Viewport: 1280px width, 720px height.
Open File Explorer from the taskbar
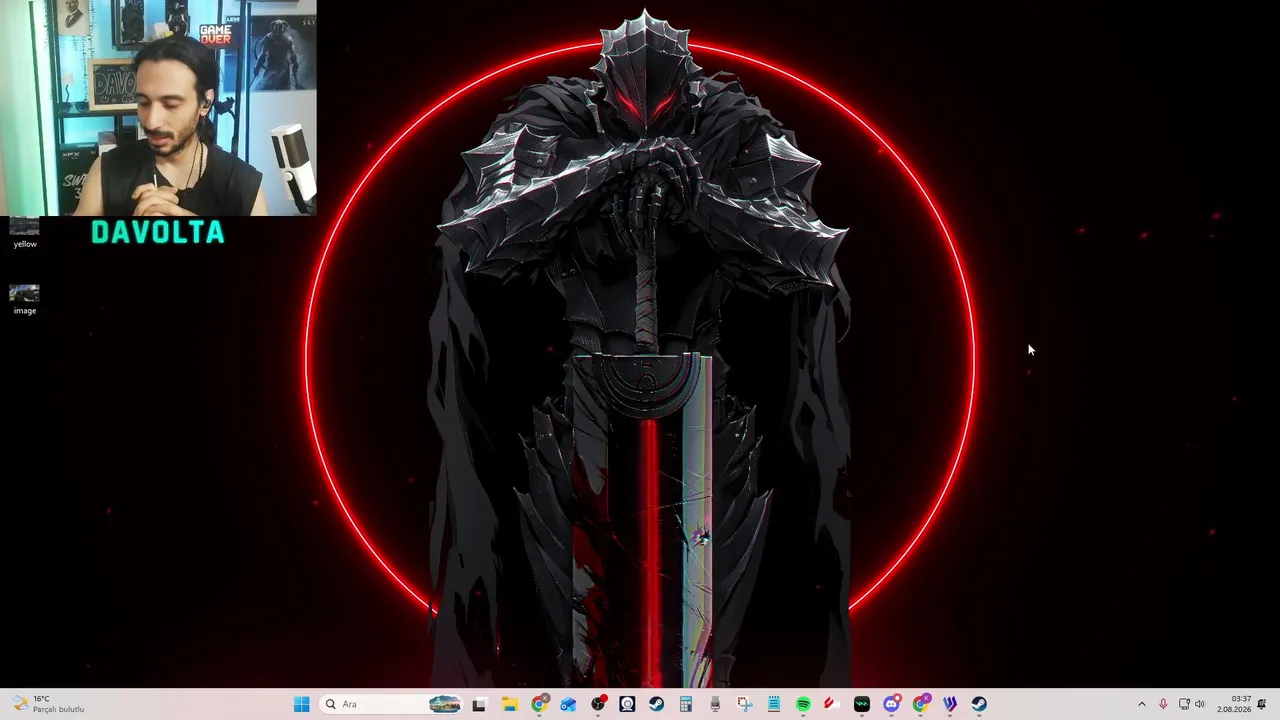point(509,704)
